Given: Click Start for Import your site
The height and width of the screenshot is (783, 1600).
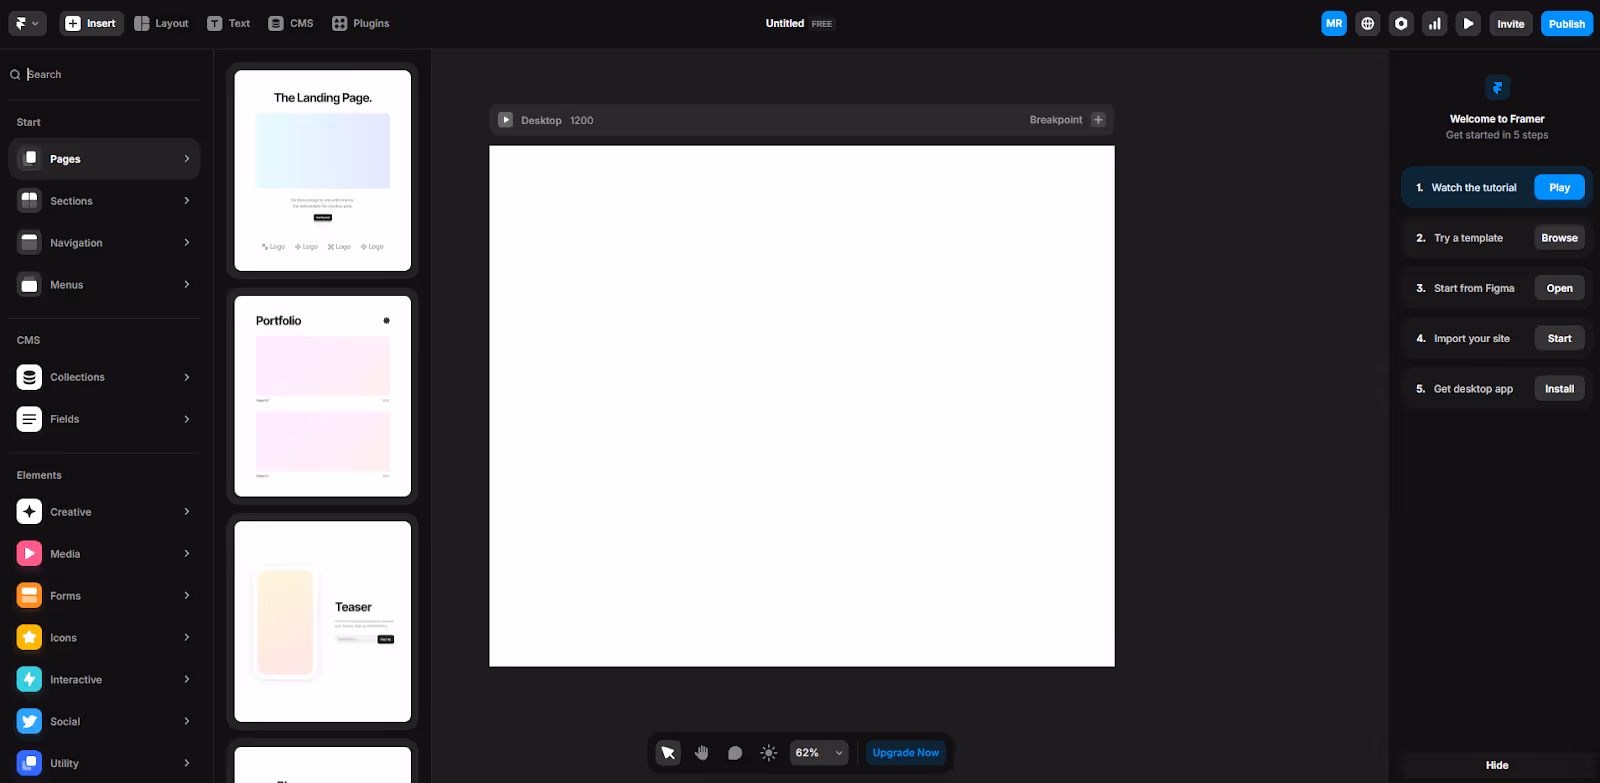Looking at the screenshot, I should [x=1559, y=338].
